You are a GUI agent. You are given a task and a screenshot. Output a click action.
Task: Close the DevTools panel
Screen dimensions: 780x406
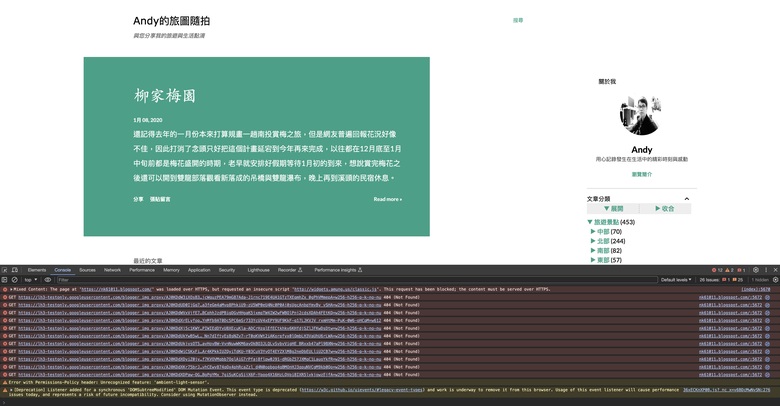click(775, 270)
